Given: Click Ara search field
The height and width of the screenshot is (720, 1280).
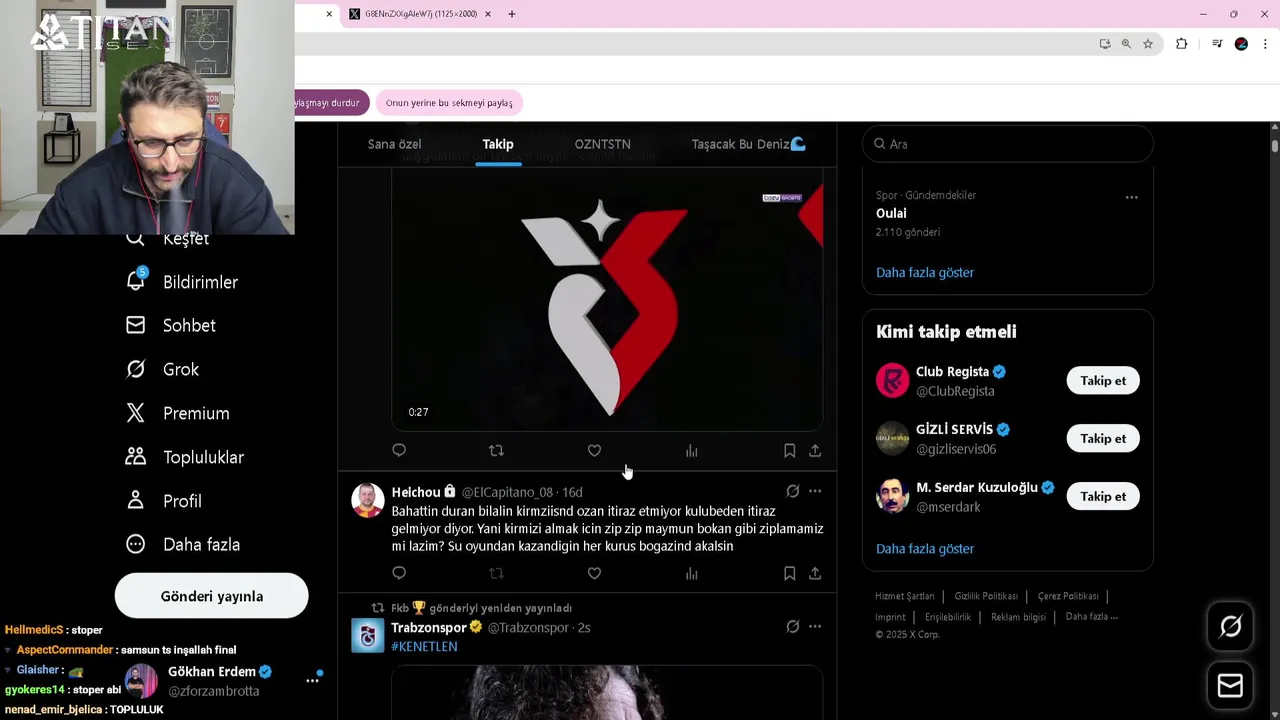Looking at the screenshot, I should (x=1007, y=144).
